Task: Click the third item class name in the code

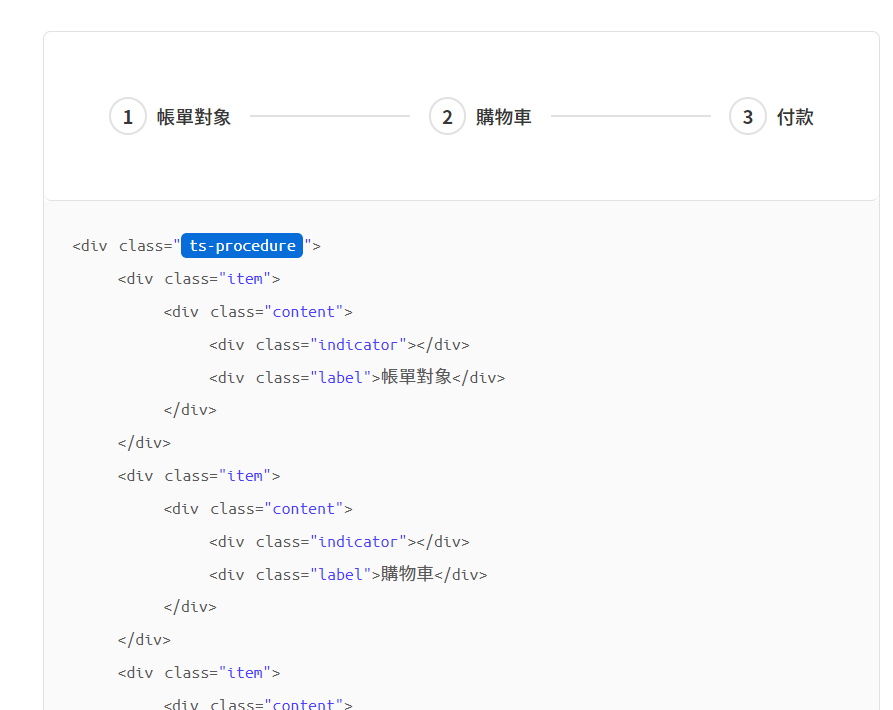Action: tap(245, 672)
